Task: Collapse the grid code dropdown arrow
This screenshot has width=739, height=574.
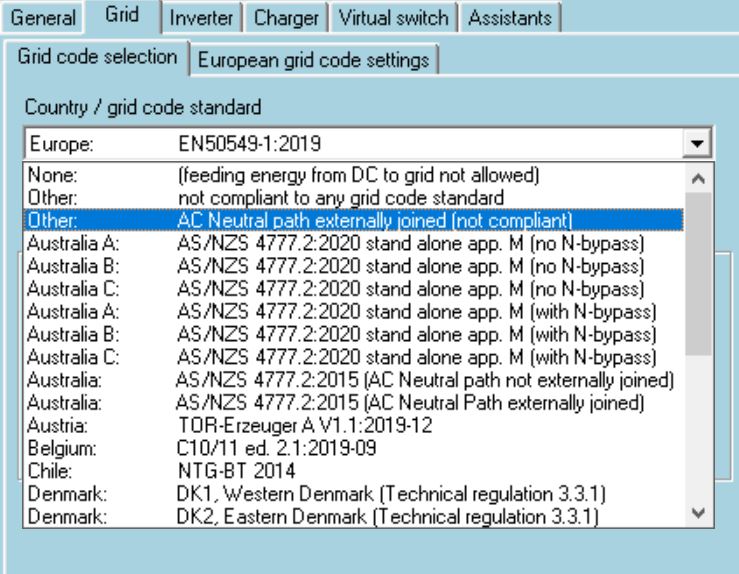Action: pyautogui.click(x=697, y=143)
